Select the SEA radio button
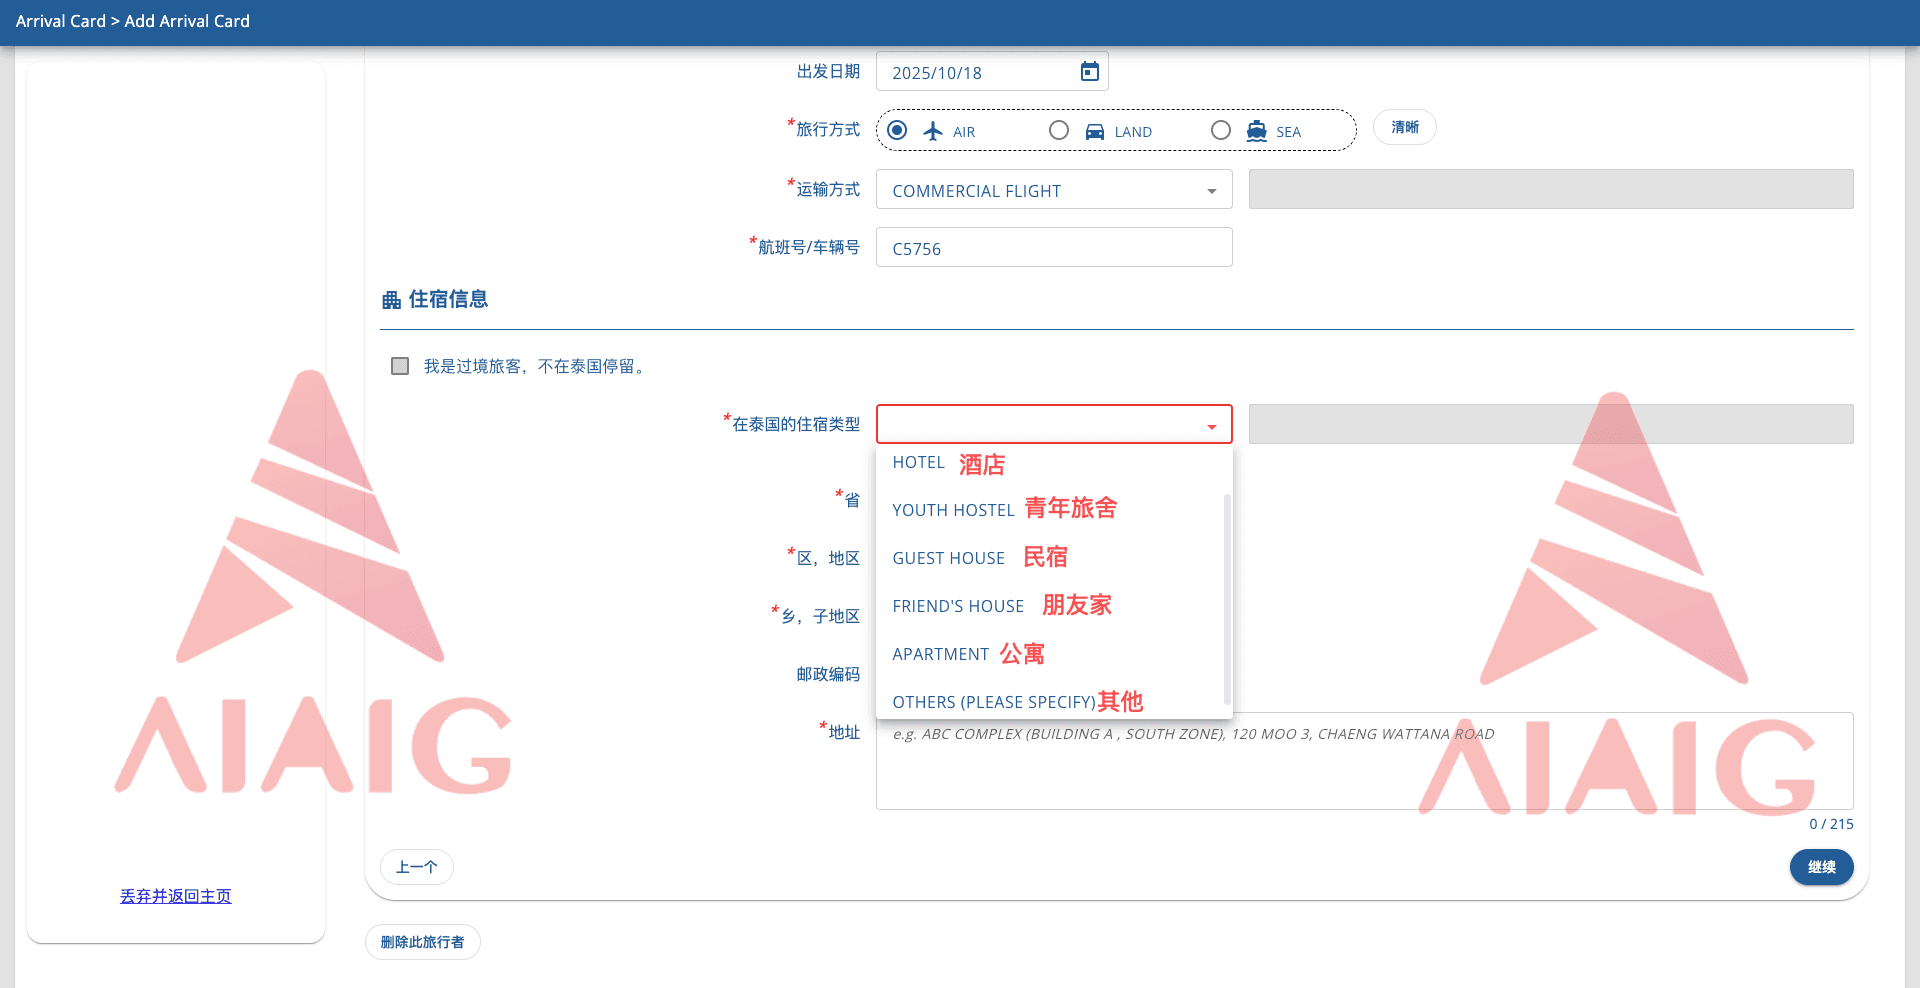 pos(1221,130)
